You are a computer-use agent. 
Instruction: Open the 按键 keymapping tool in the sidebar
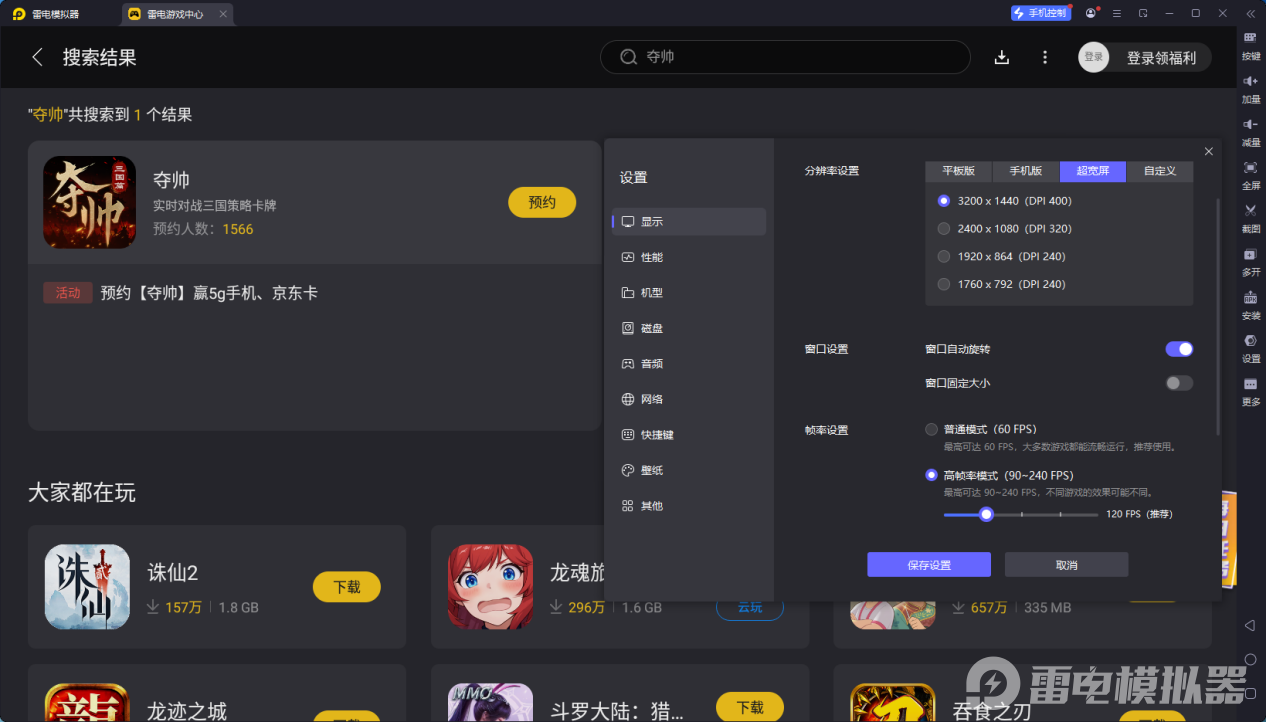click(x=1250, y=44)
